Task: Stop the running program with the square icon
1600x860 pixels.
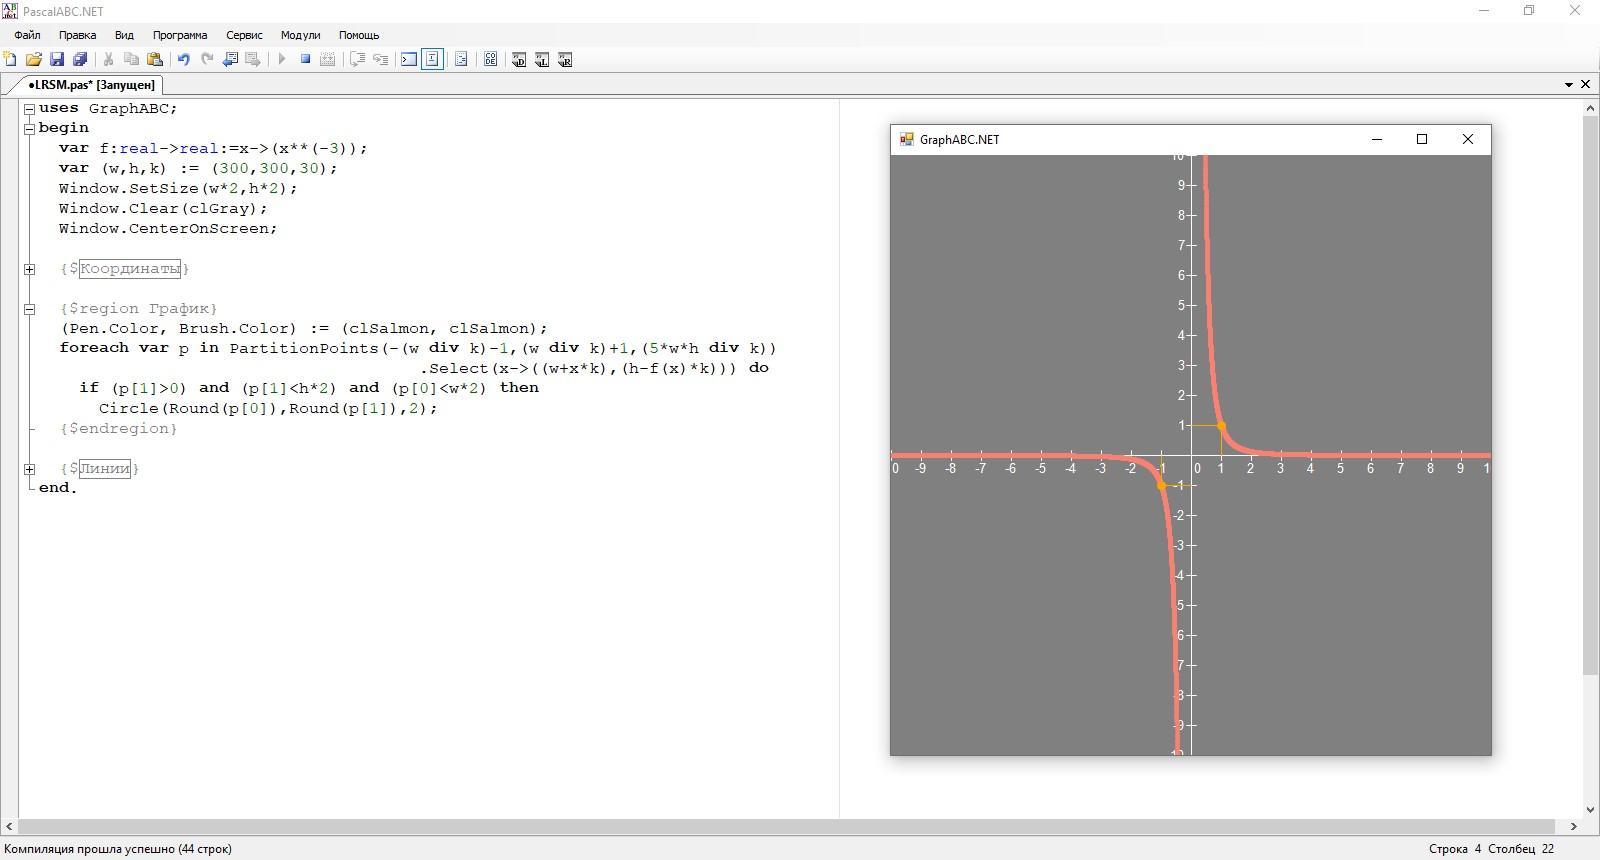Action: [305, 60]
